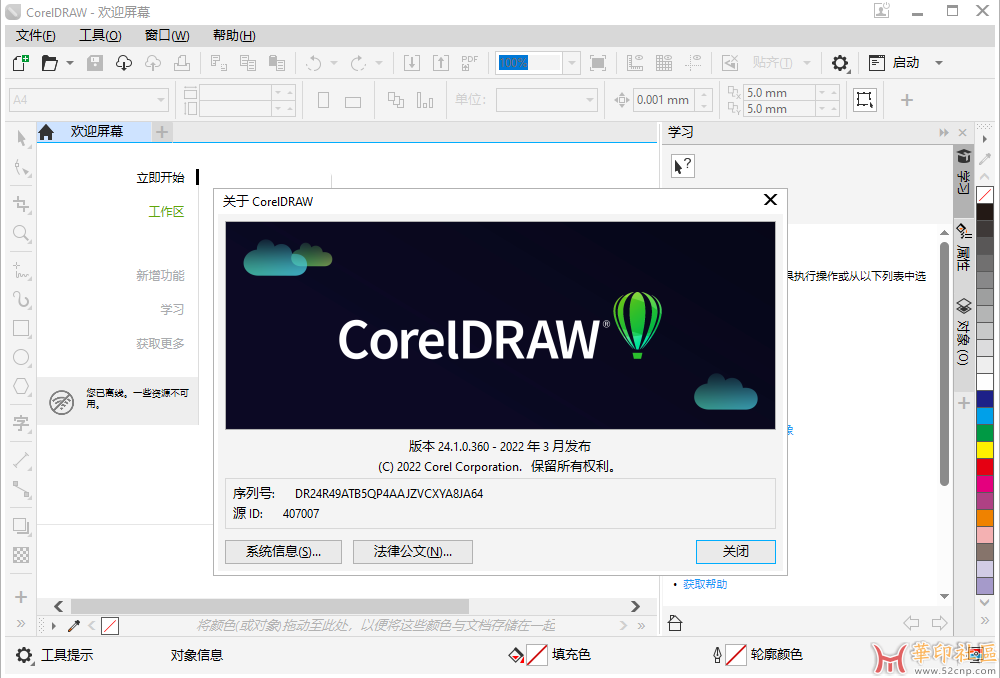Select the 欢迎屏幕 tab
This screenshot has height=678, width=1000.
(97, 131)
